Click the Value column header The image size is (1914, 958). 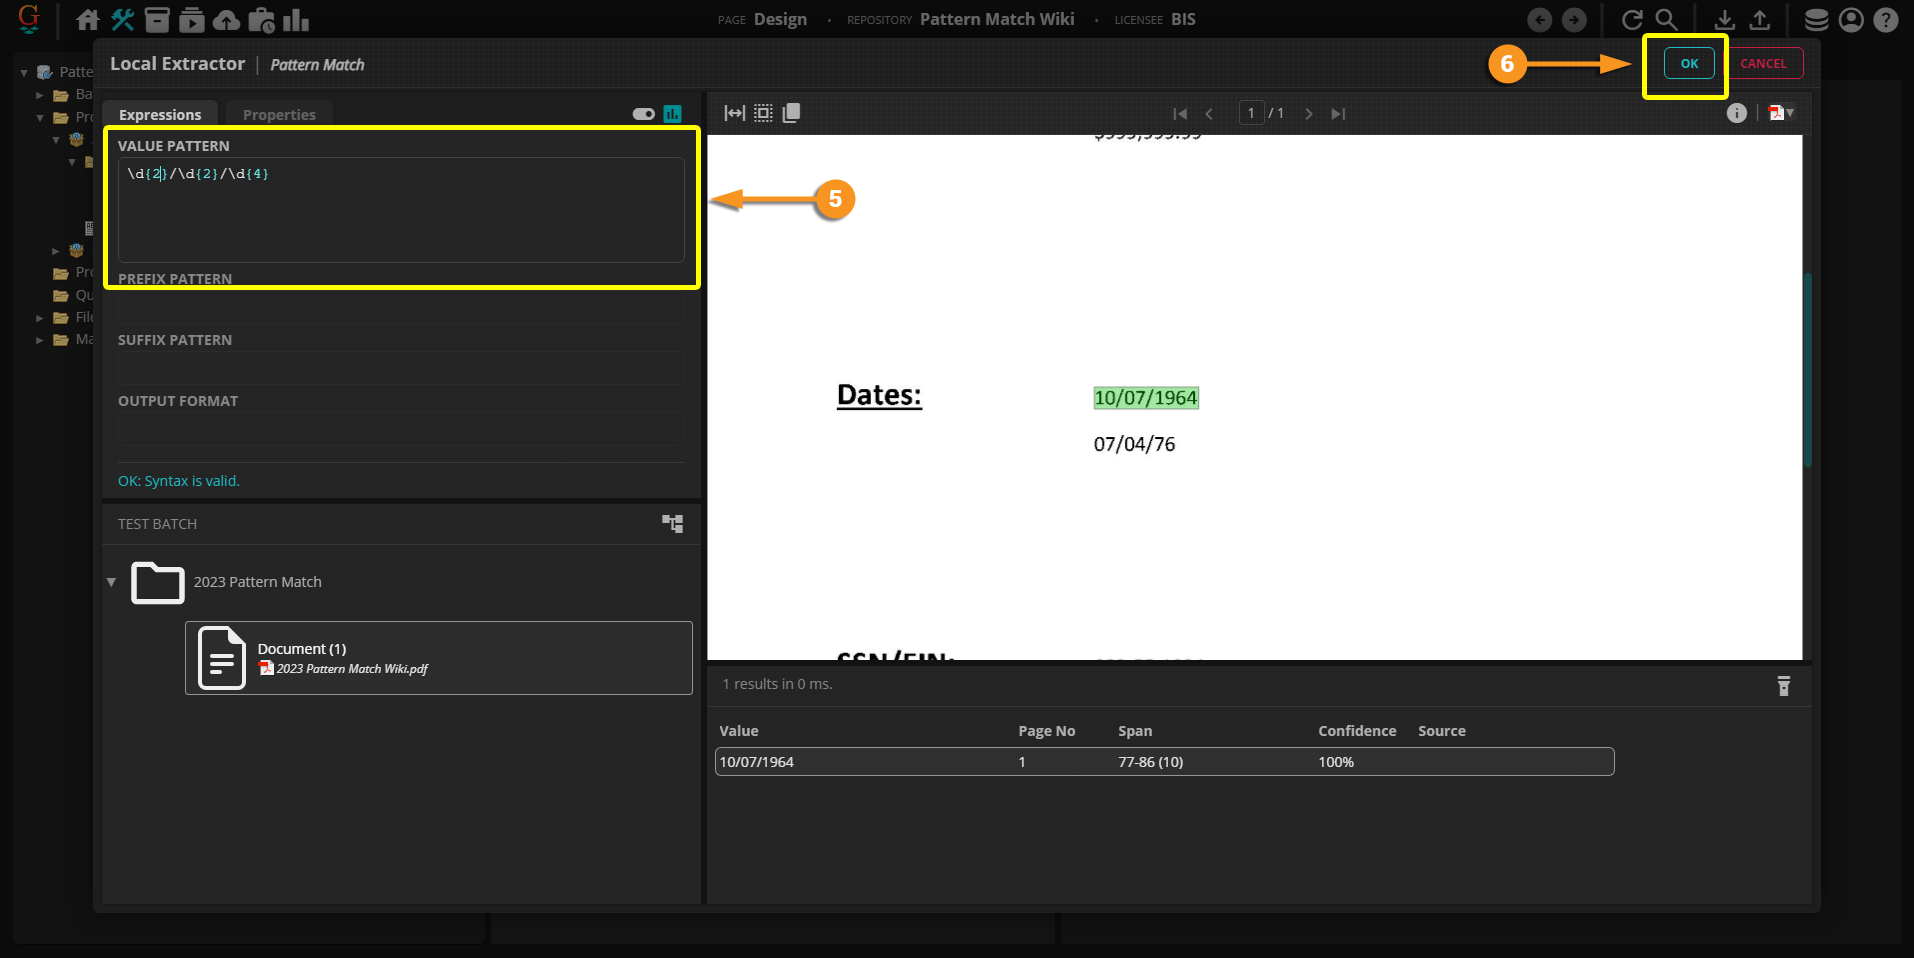(x=739, y=731)
